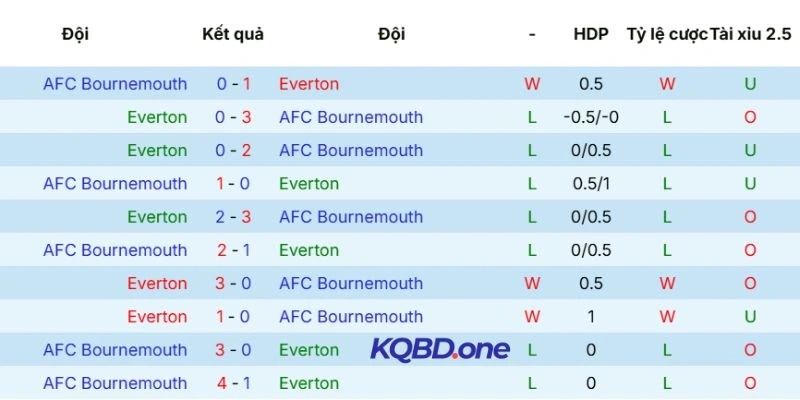800x400 pixels.
Task: Open the 0 - 1 match result
Action: (233, 84)
